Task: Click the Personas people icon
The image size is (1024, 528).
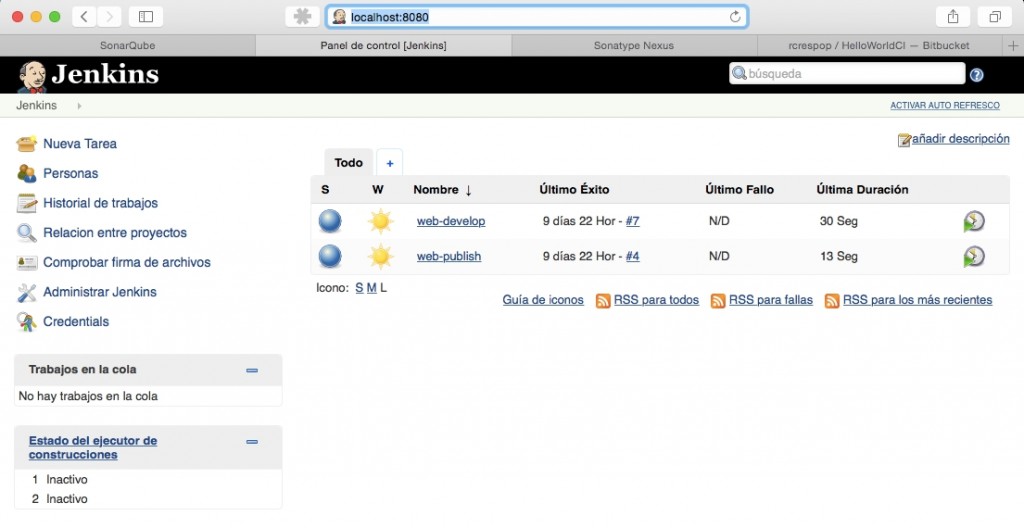Action: (27, 173)
